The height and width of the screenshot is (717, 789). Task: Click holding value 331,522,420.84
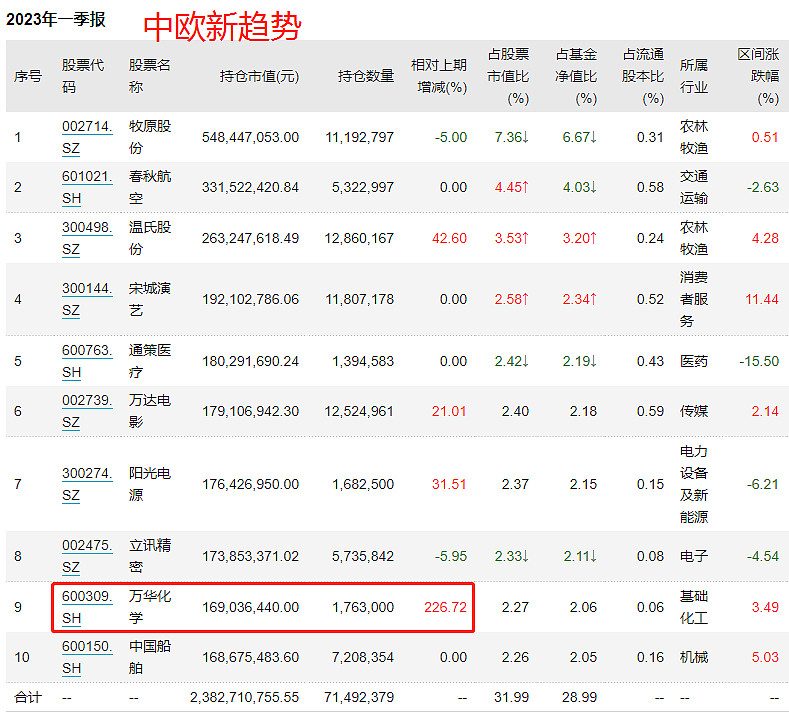(251, 188)
